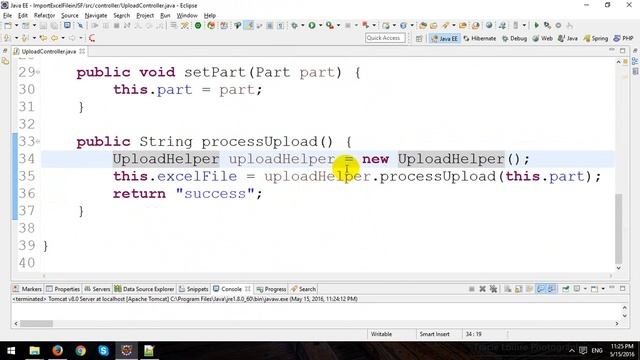Open the File menu
This screenshot has height=360, width=640.
[7, 16]
